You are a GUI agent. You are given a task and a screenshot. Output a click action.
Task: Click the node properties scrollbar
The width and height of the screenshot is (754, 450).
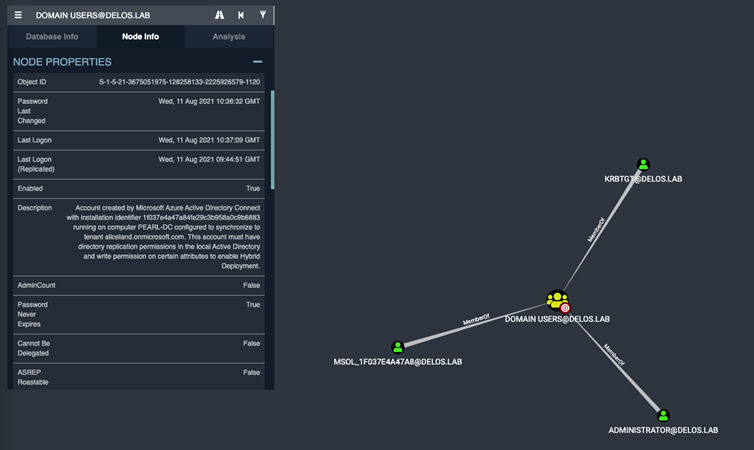[x=273, y=139]
